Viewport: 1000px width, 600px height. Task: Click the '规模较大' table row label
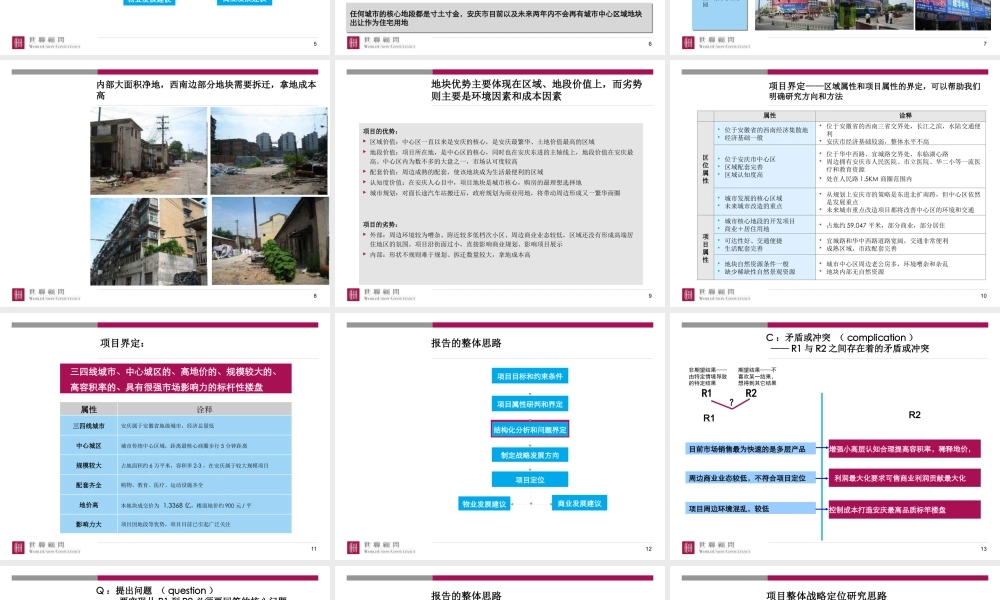89,465
